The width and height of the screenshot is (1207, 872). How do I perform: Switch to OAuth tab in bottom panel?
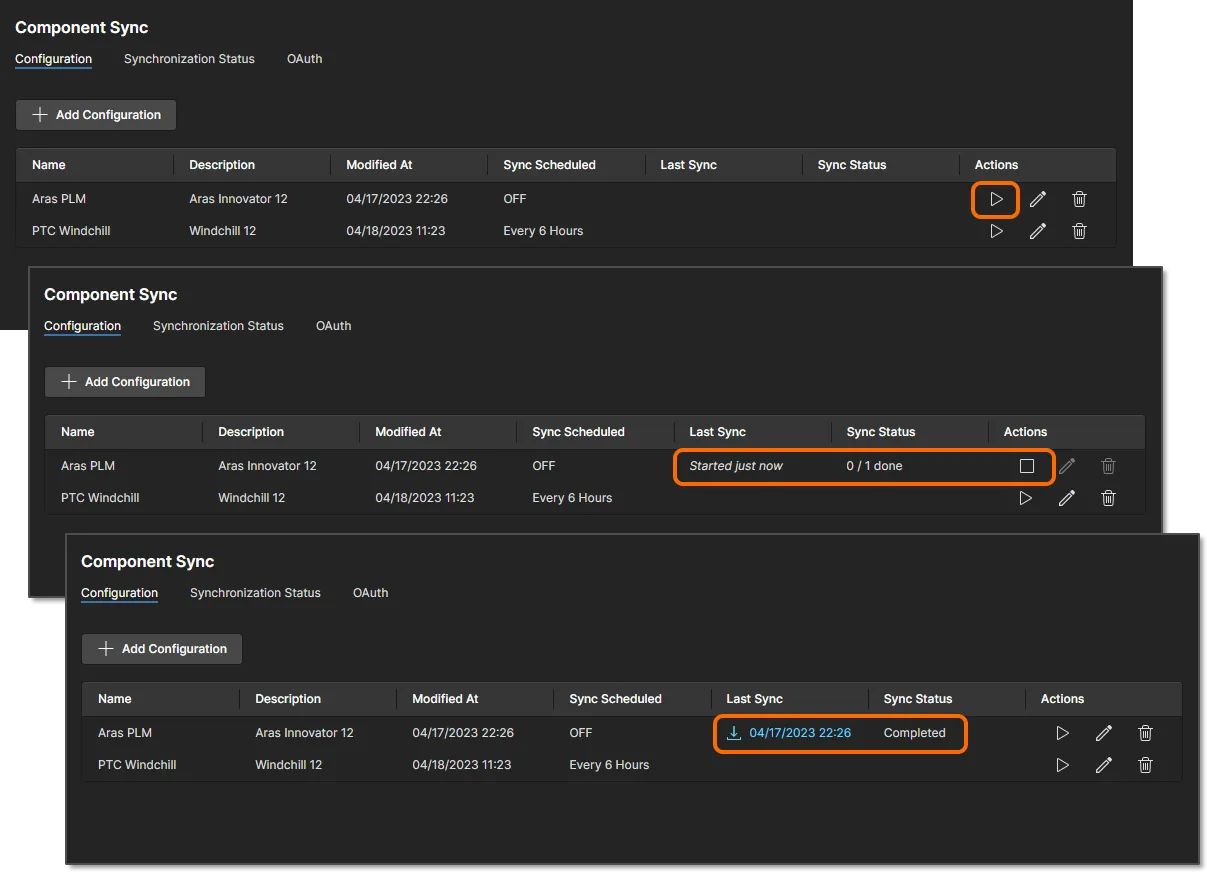[x=370, y=593]
